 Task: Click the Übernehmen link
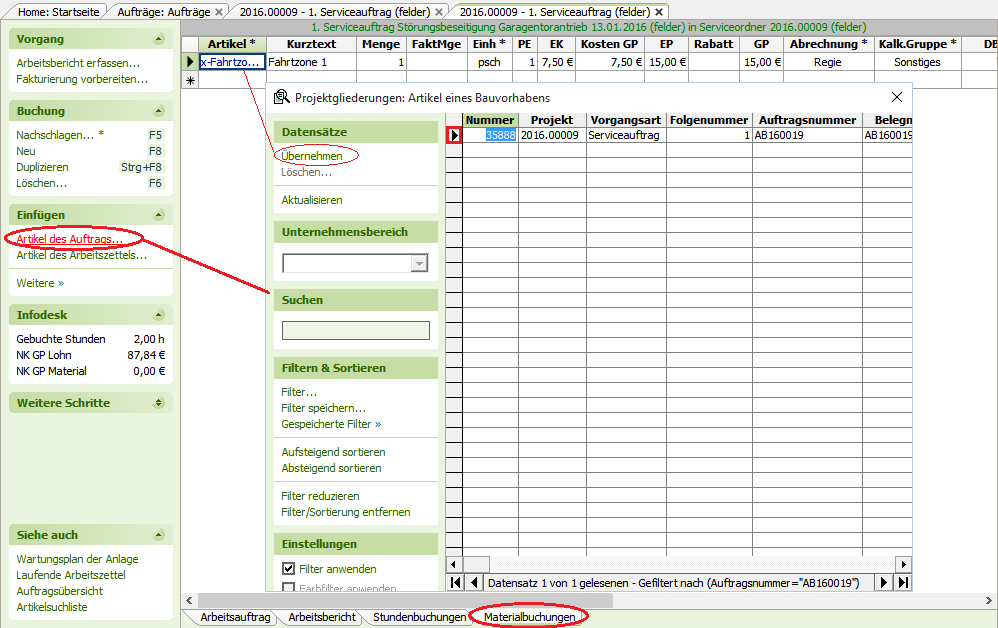[x=312, y=156]
